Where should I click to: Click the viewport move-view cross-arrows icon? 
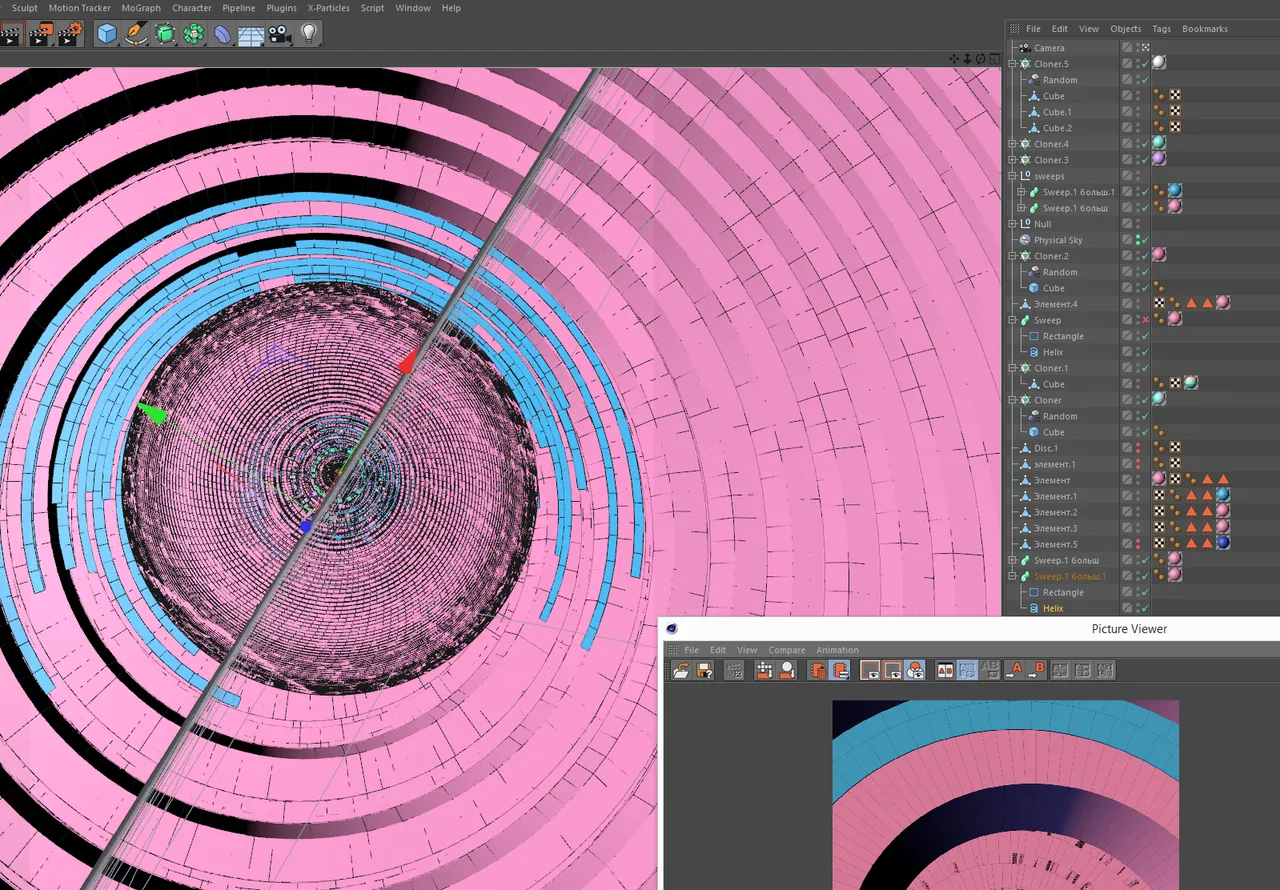click(955, 58)
